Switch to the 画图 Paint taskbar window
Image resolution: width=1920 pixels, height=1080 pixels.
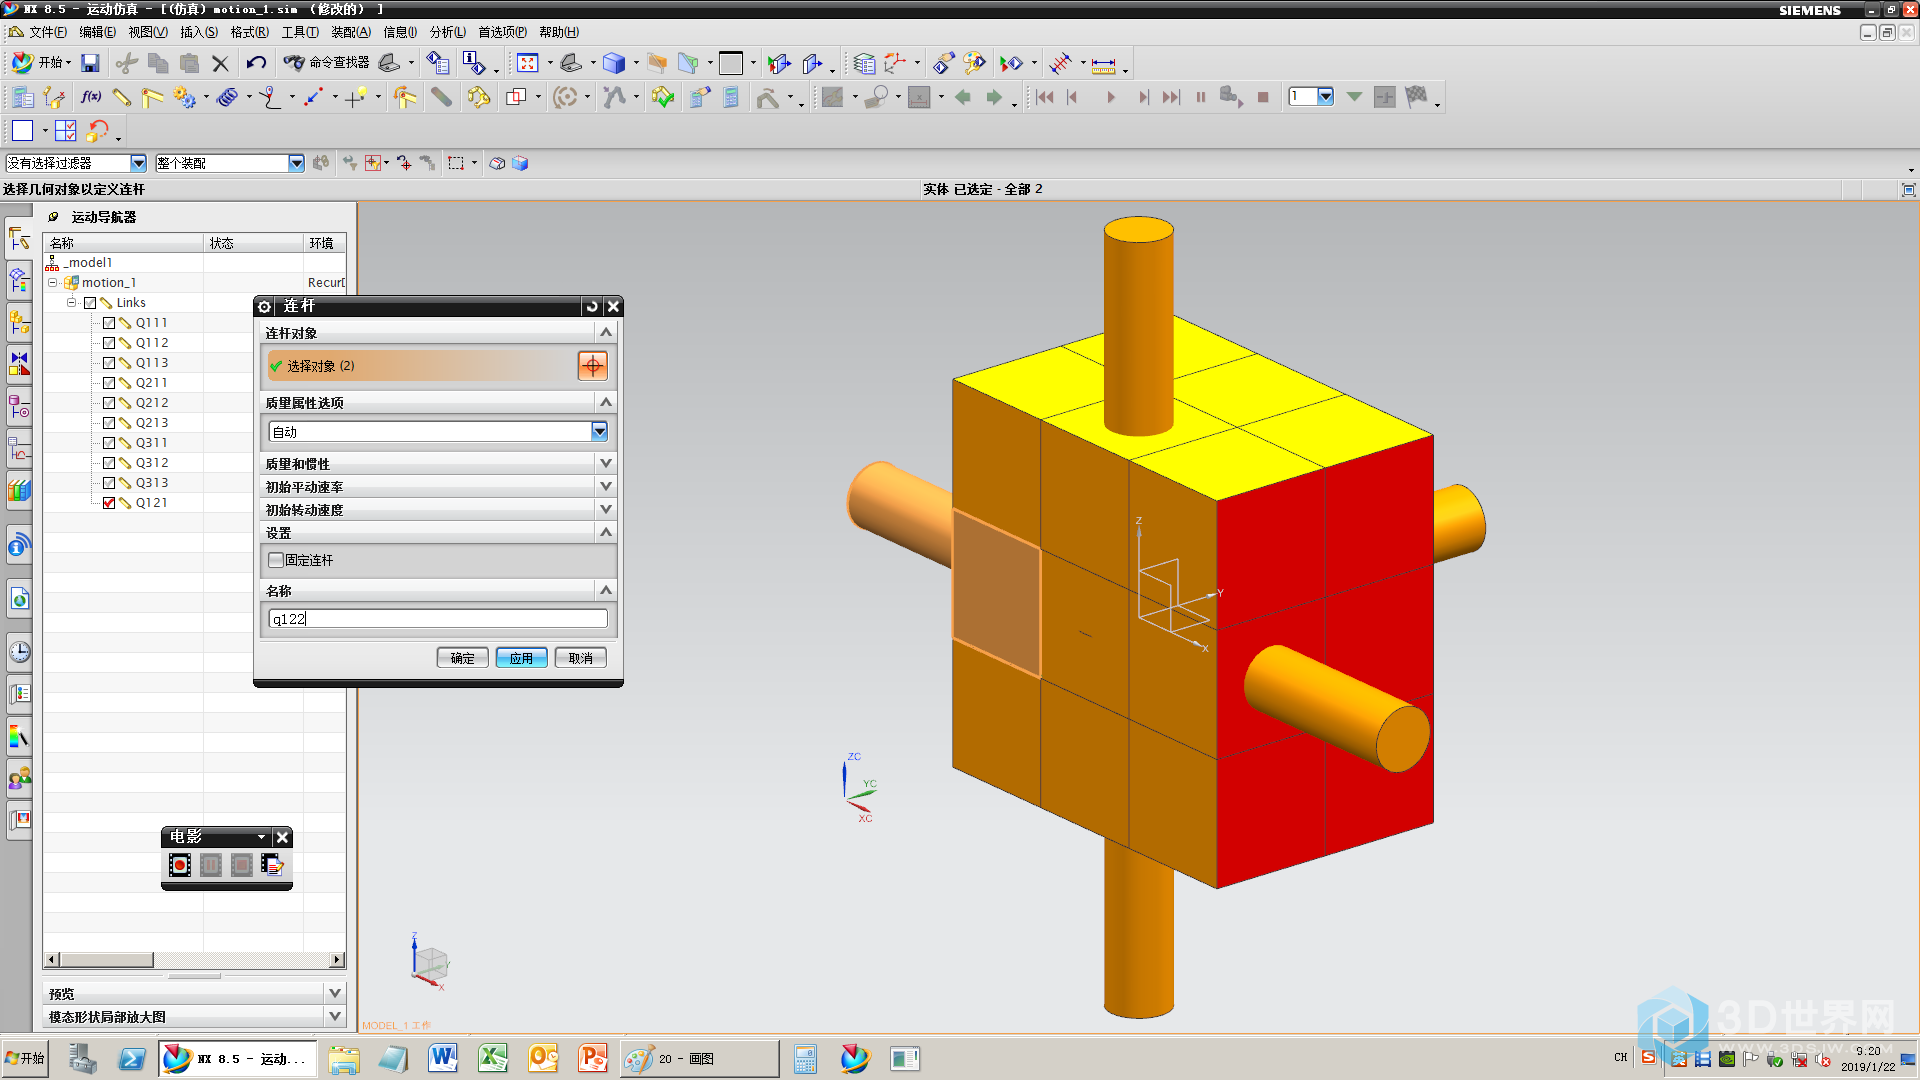(x=699, y=1058)
